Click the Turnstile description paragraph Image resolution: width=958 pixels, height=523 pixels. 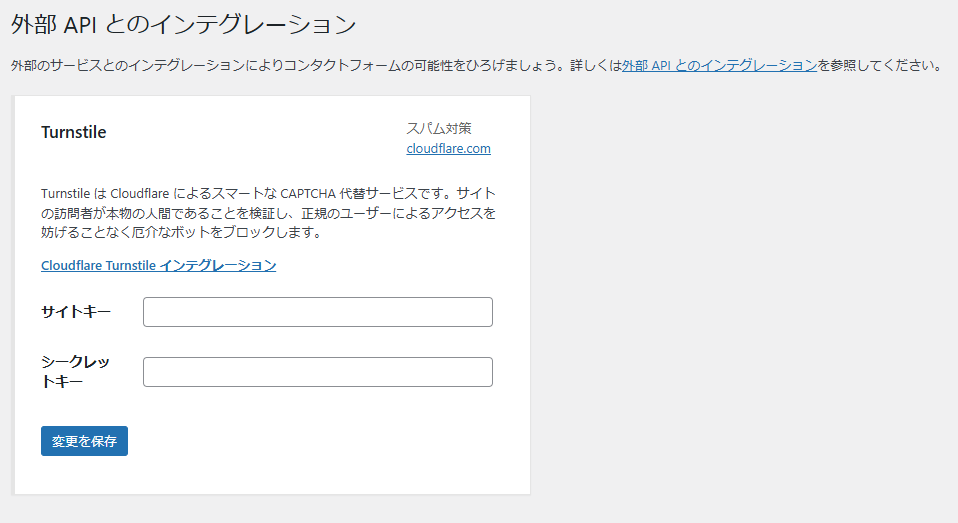coord(268,213)
